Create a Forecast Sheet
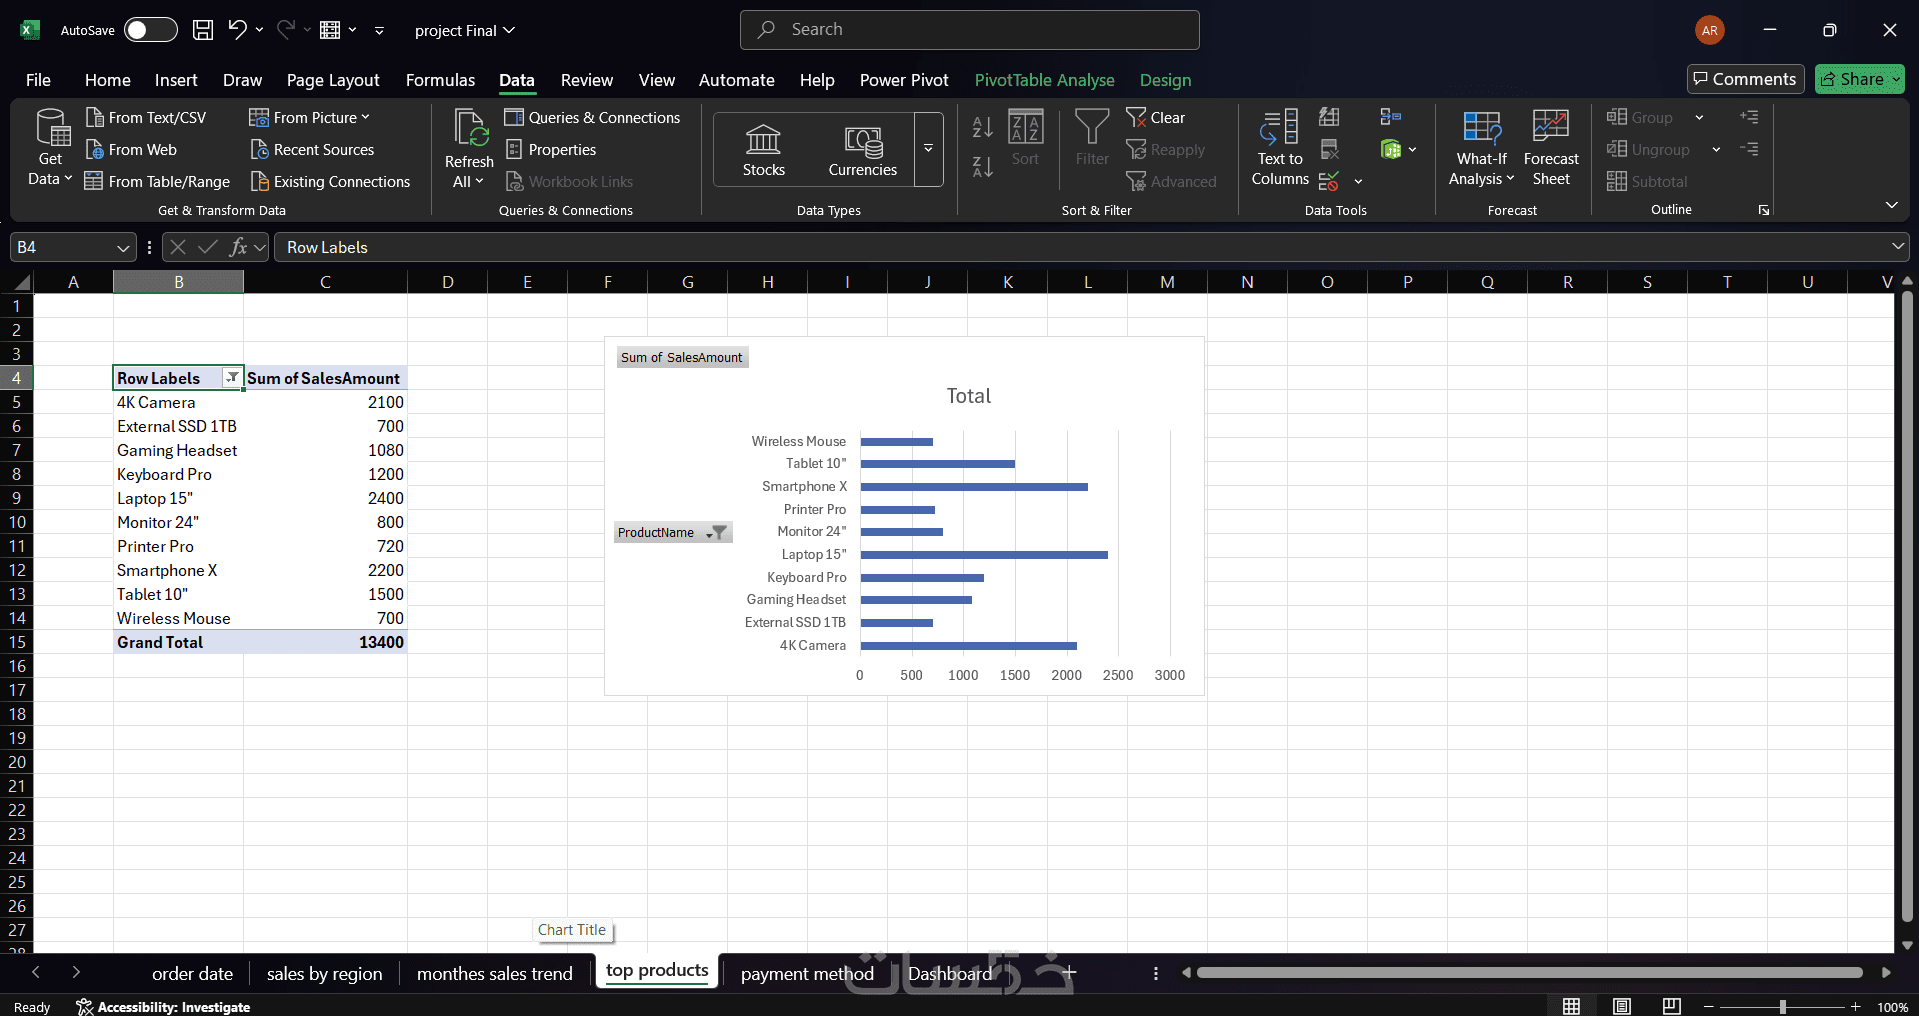Screen dimensions: 1919x1016 click(x=1551, y=148)
